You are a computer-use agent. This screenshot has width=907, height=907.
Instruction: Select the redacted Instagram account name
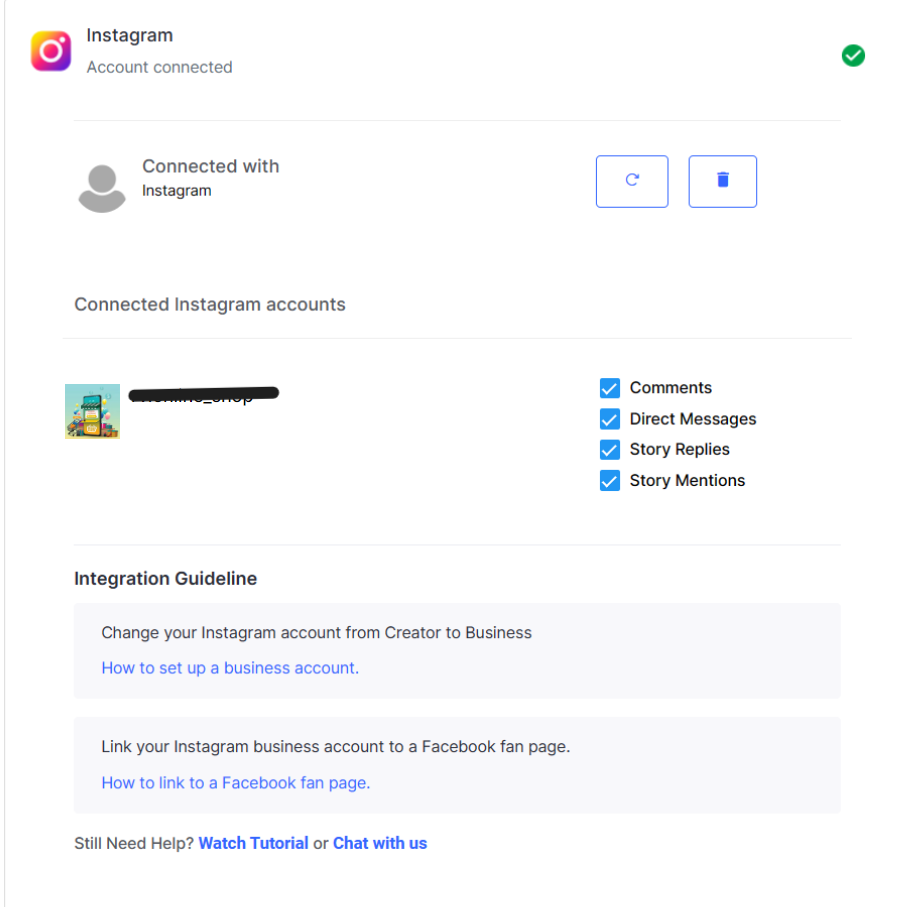coord(204,395)
